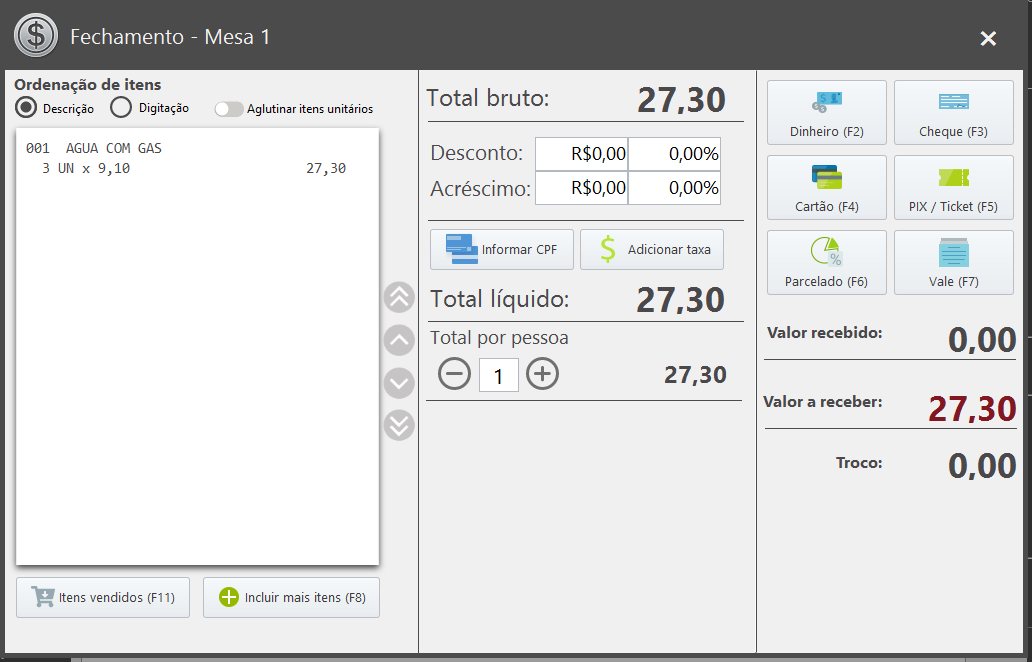Screen dimensions: 1032x662
Task: Select Vale (F7) voucher payment
Action: (954, 263)
